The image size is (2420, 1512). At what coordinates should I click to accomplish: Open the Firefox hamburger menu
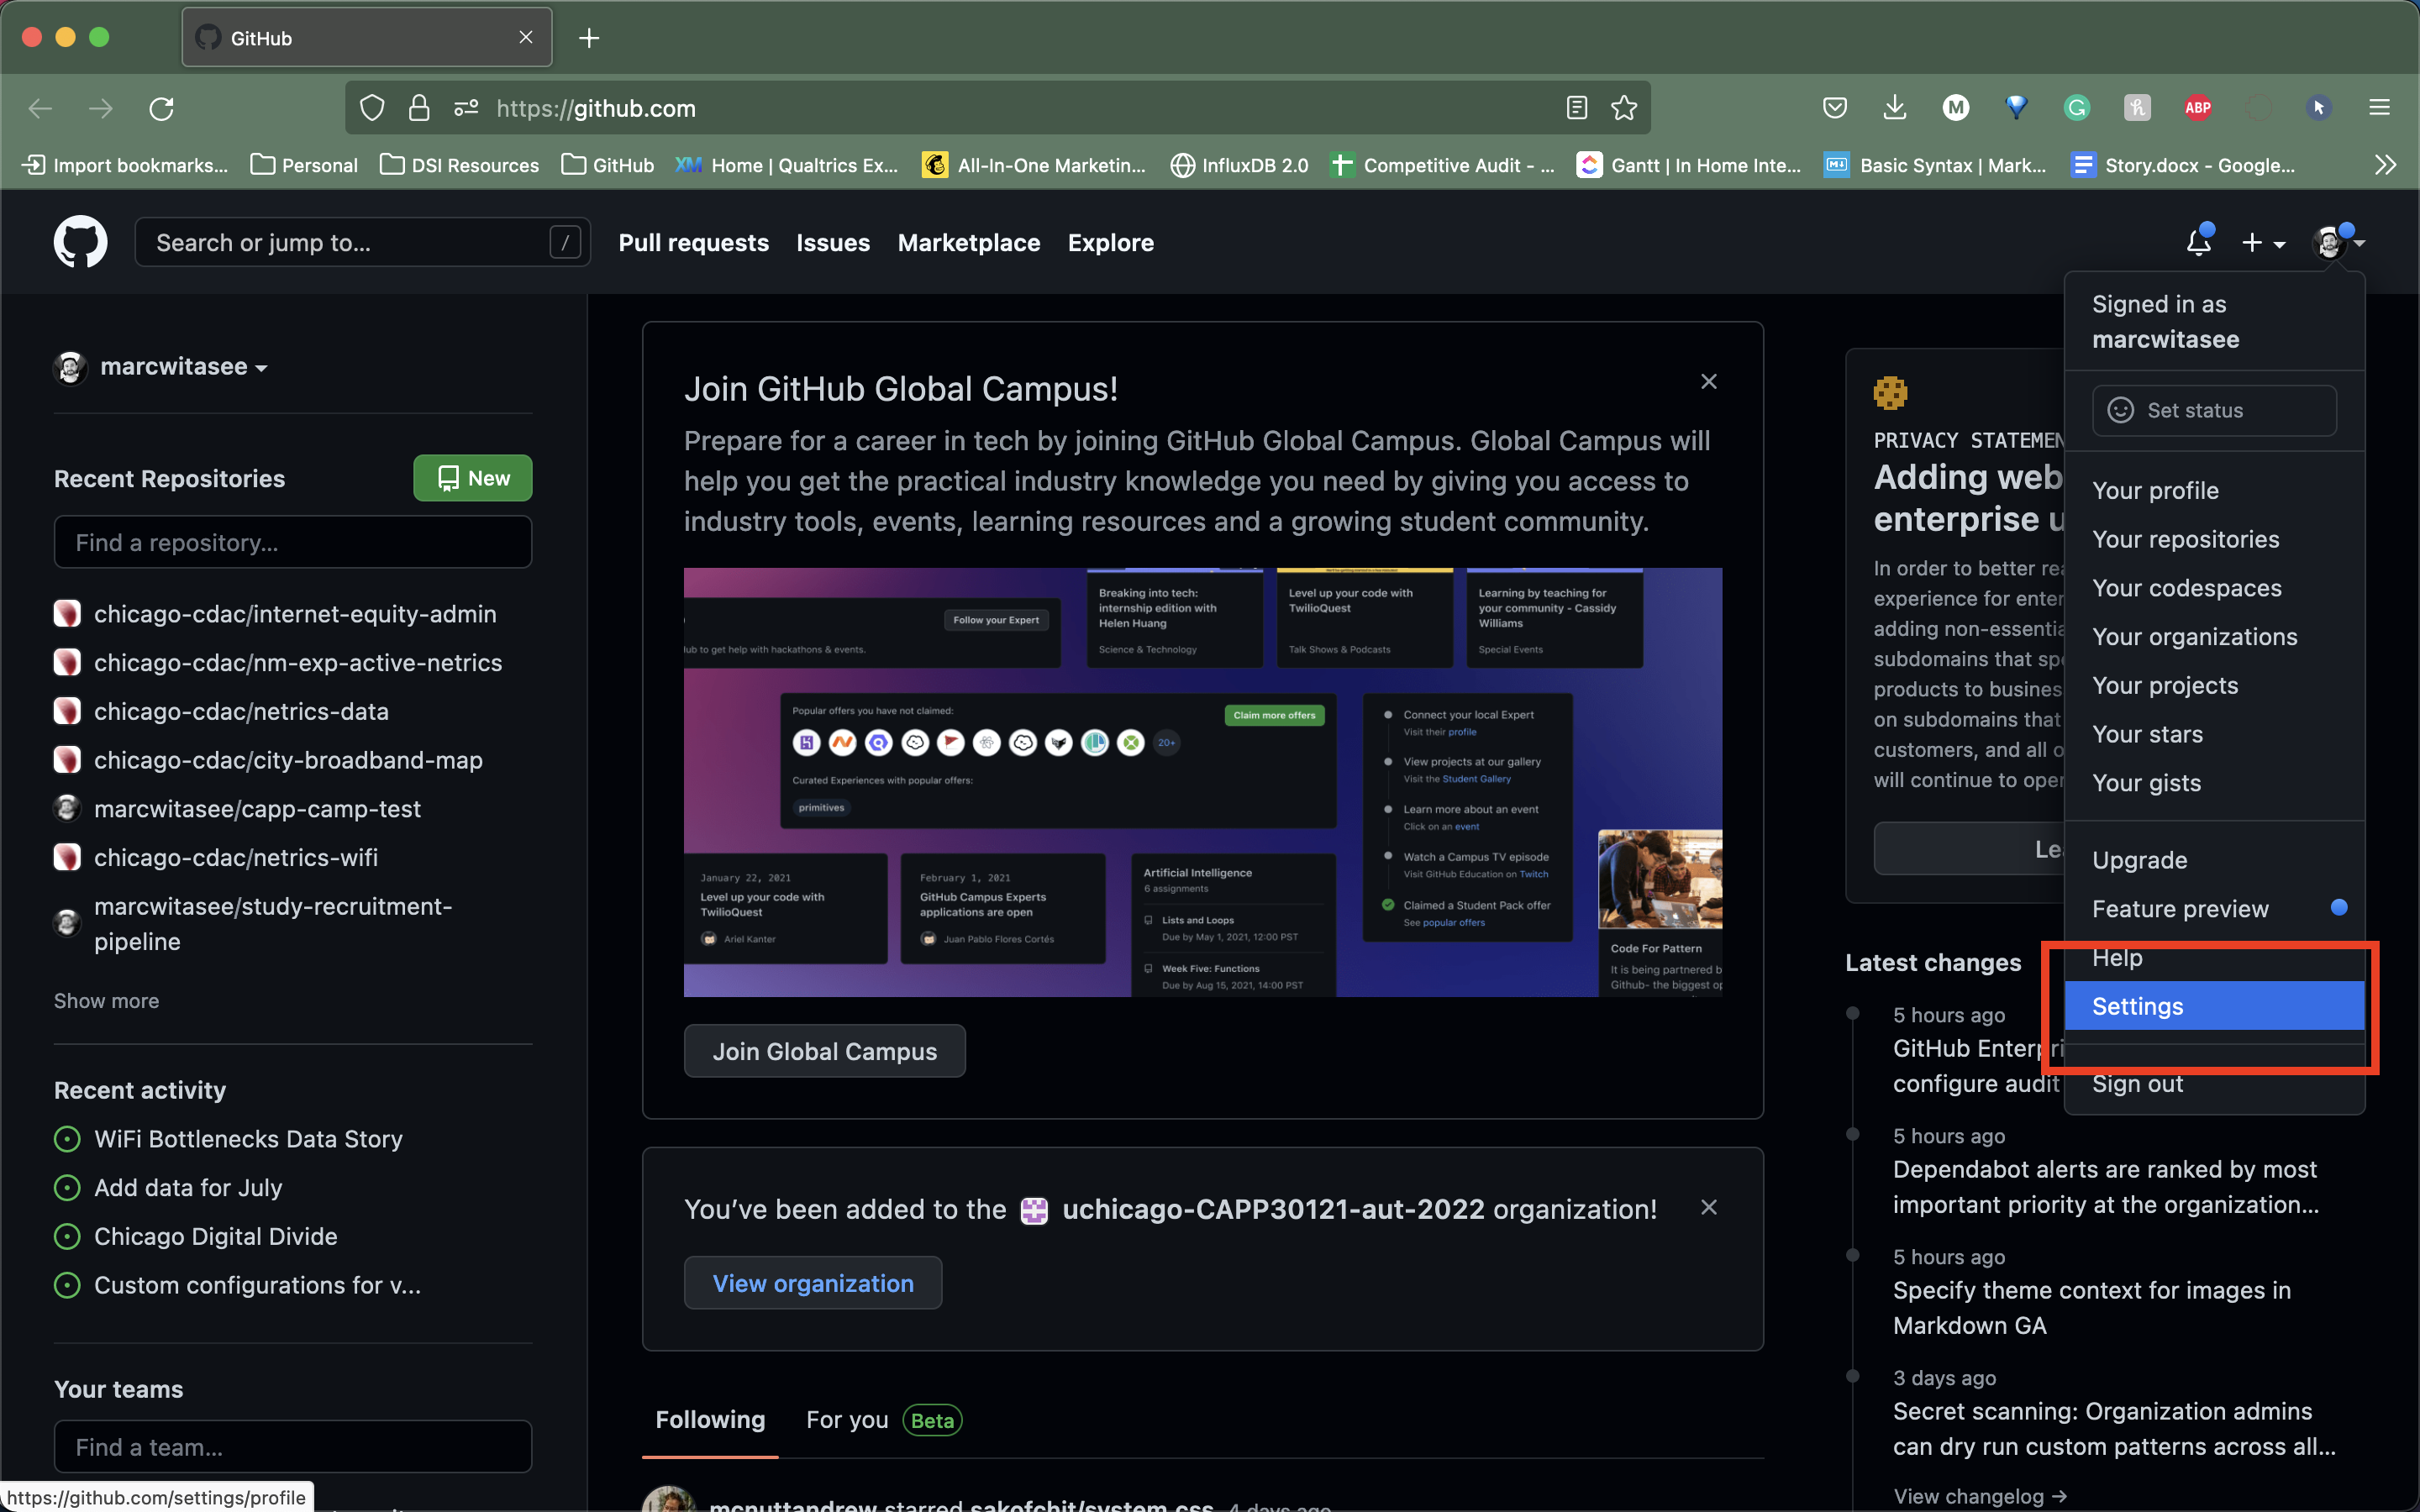2379,108
